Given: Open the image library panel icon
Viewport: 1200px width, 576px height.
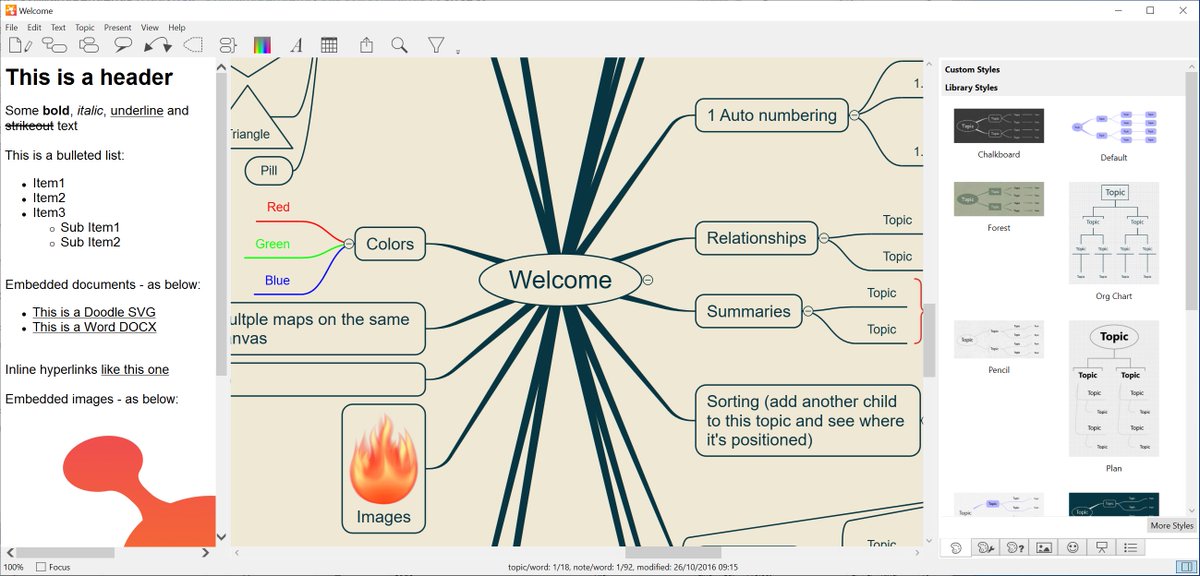Looking at the screenshot, I should click(1044, 548).
